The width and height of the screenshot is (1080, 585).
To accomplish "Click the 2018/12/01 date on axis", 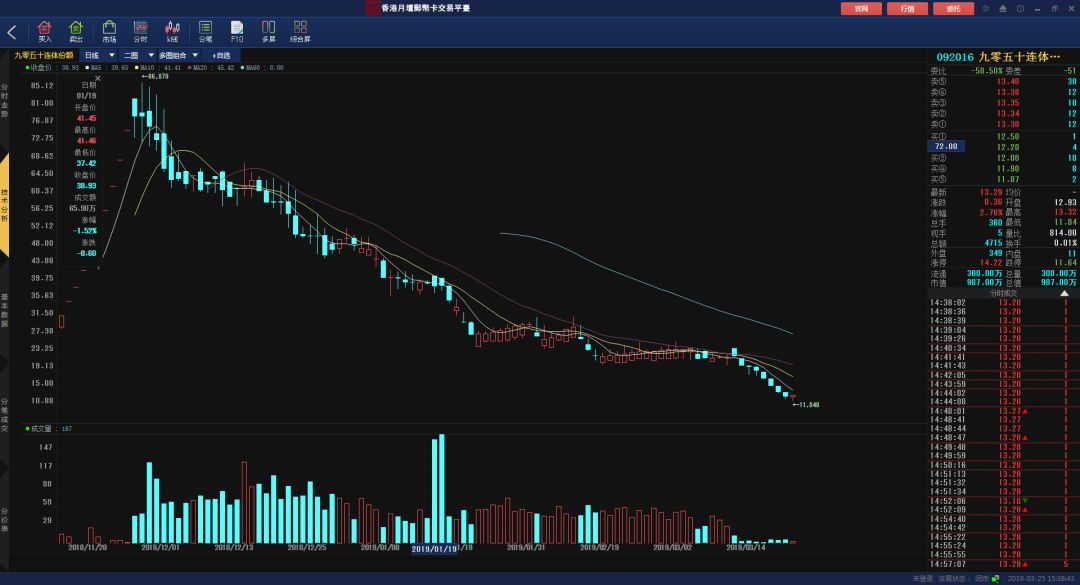I will pyautogui.click(x=160, y=547).
